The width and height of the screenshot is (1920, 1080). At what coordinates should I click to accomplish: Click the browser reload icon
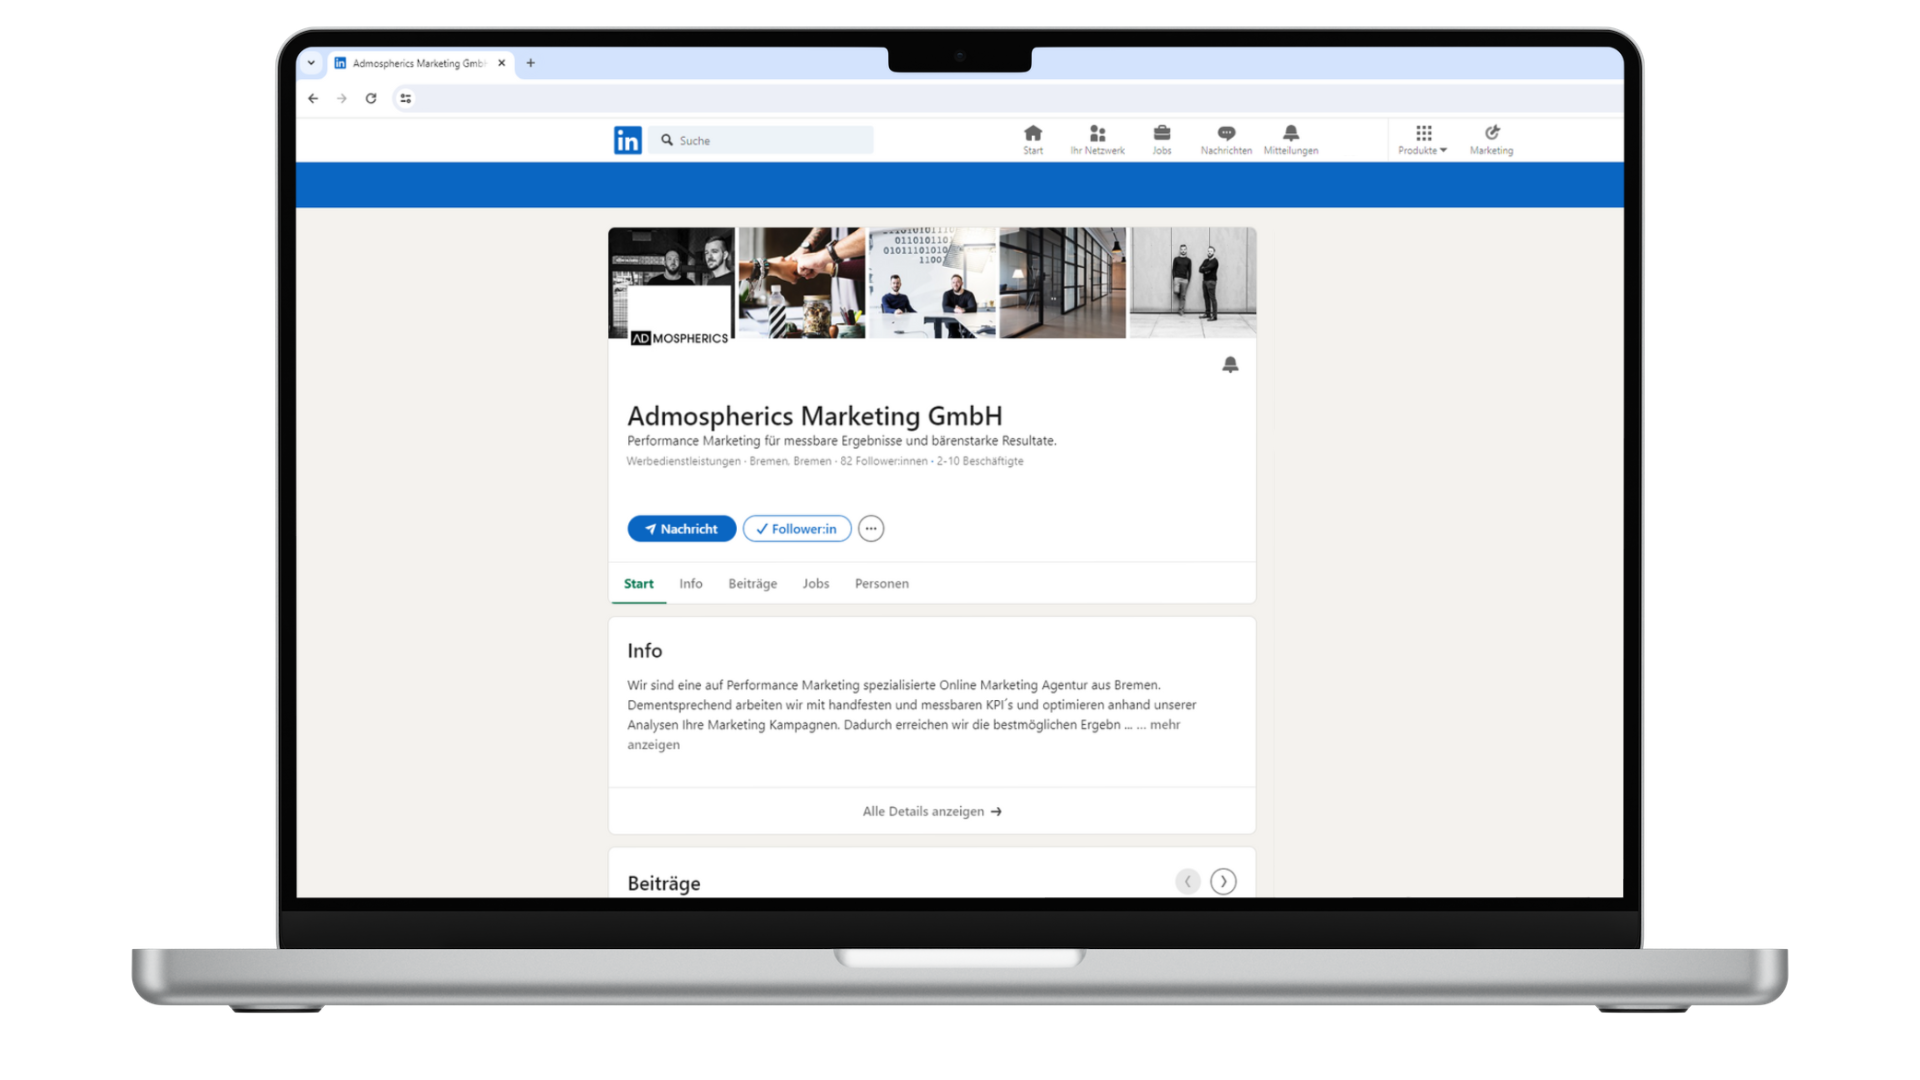(371, 98)
